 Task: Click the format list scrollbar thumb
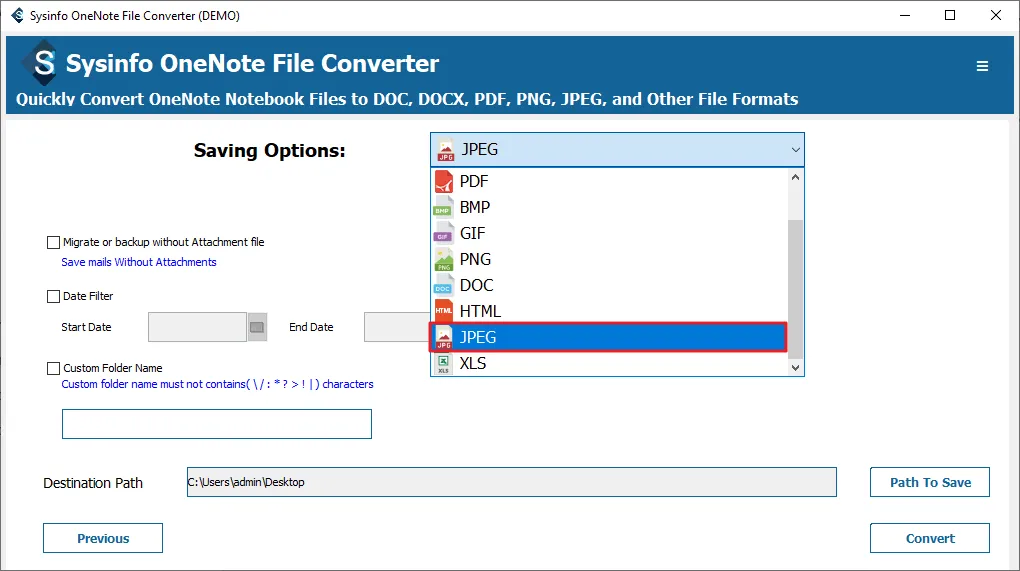pos(795,289)
